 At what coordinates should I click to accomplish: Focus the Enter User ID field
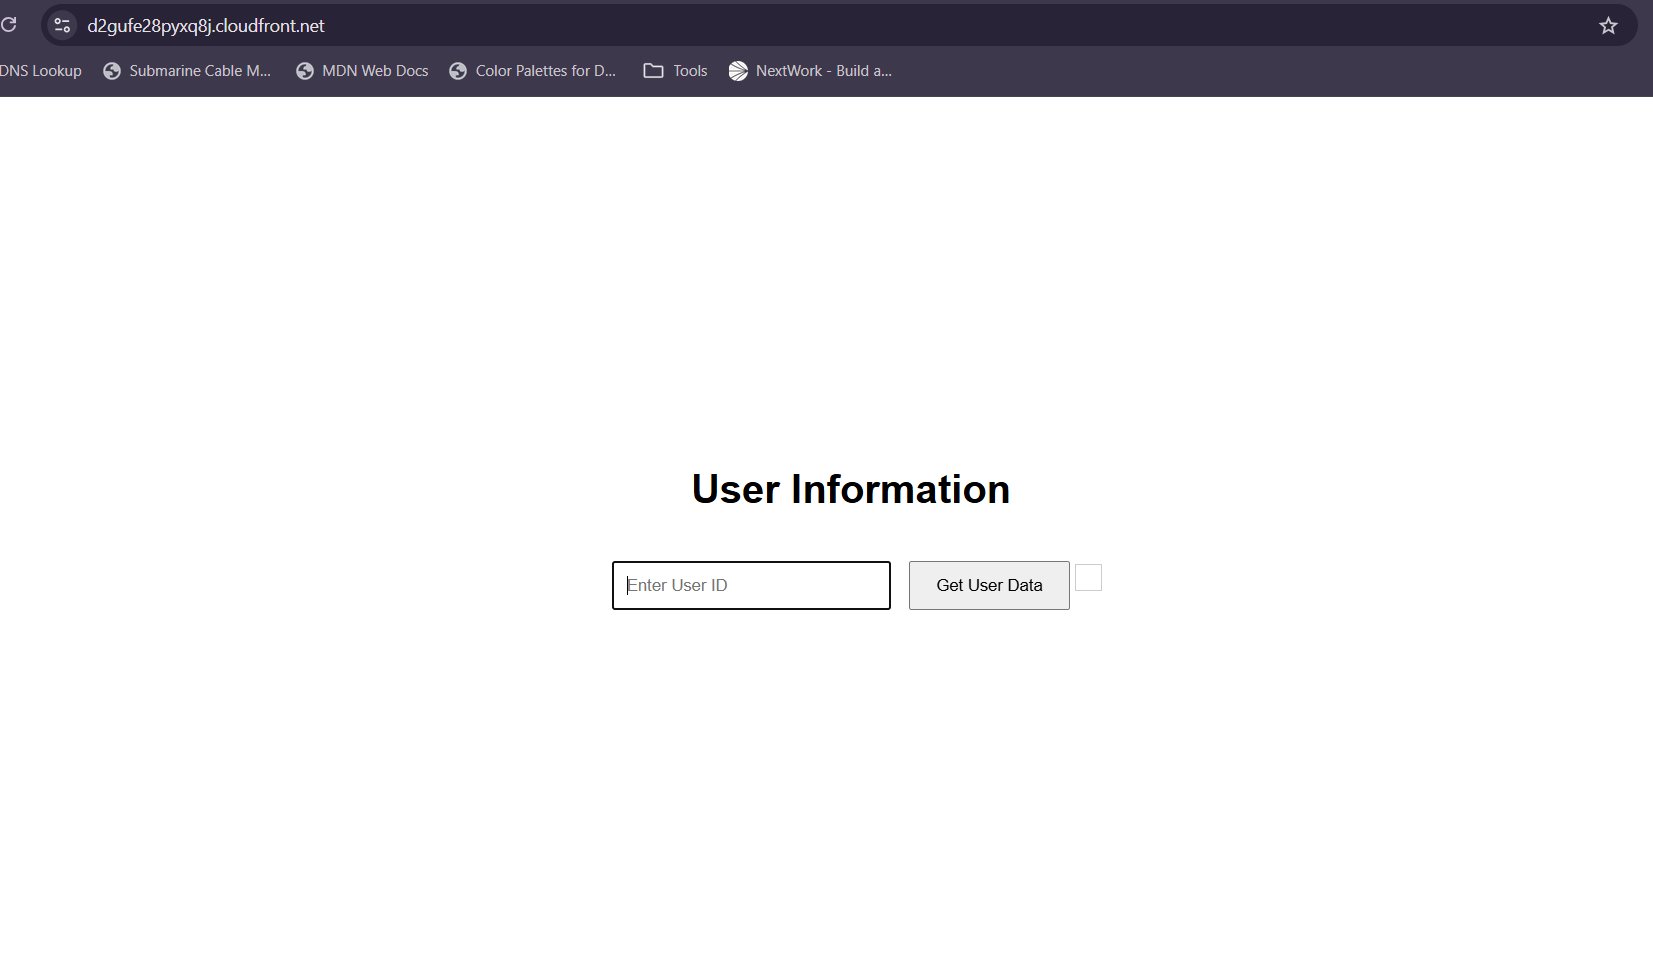(751, 585)
